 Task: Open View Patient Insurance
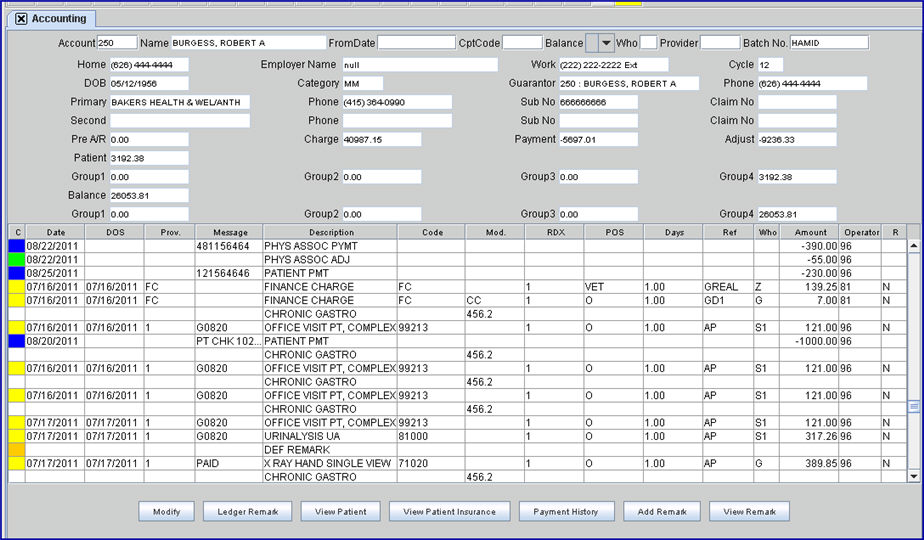(x=449, y=512)
